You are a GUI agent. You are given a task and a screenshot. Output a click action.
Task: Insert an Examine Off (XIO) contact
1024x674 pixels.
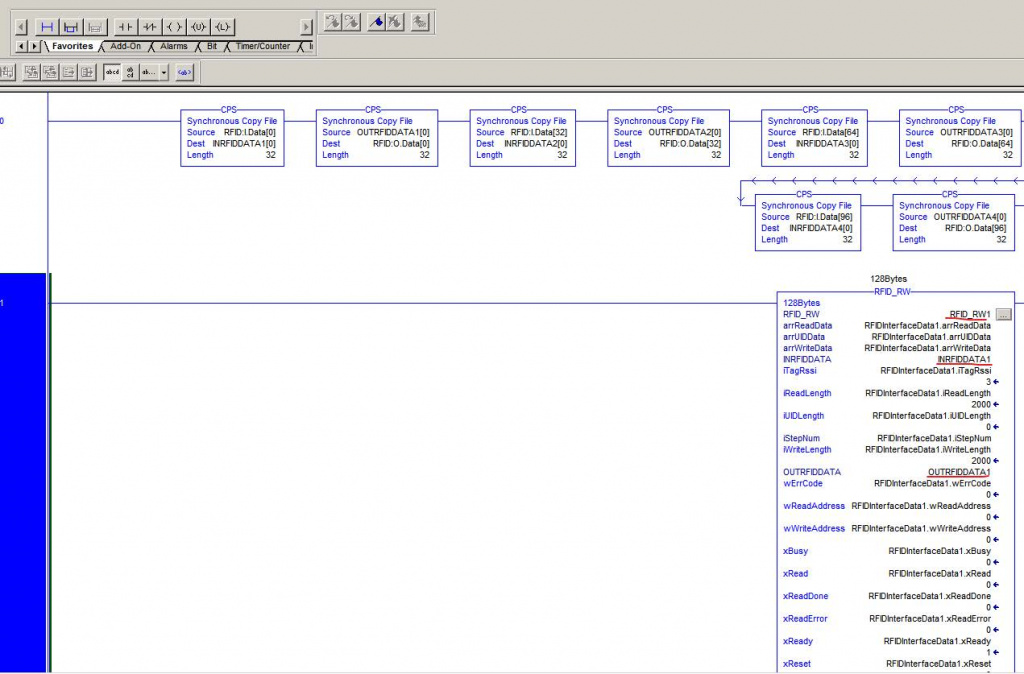[x=150, y=27]
